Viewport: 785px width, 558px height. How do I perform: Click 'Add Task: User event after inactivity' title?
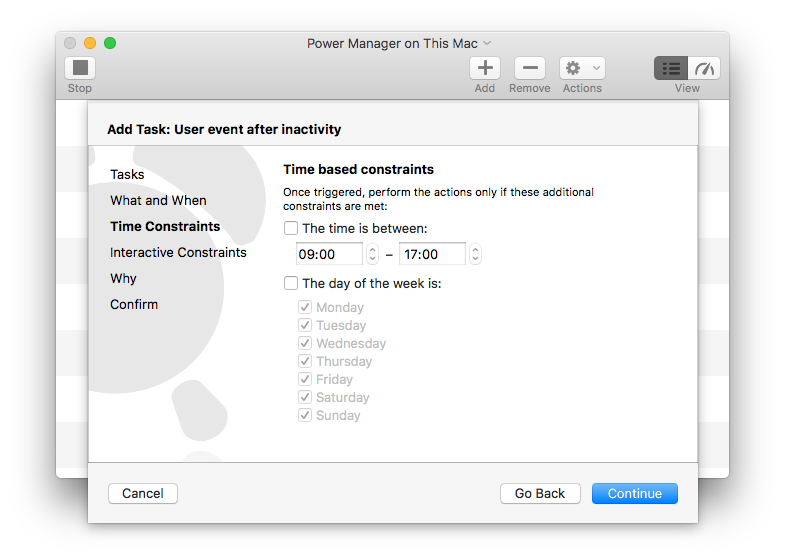pos(224,130)
